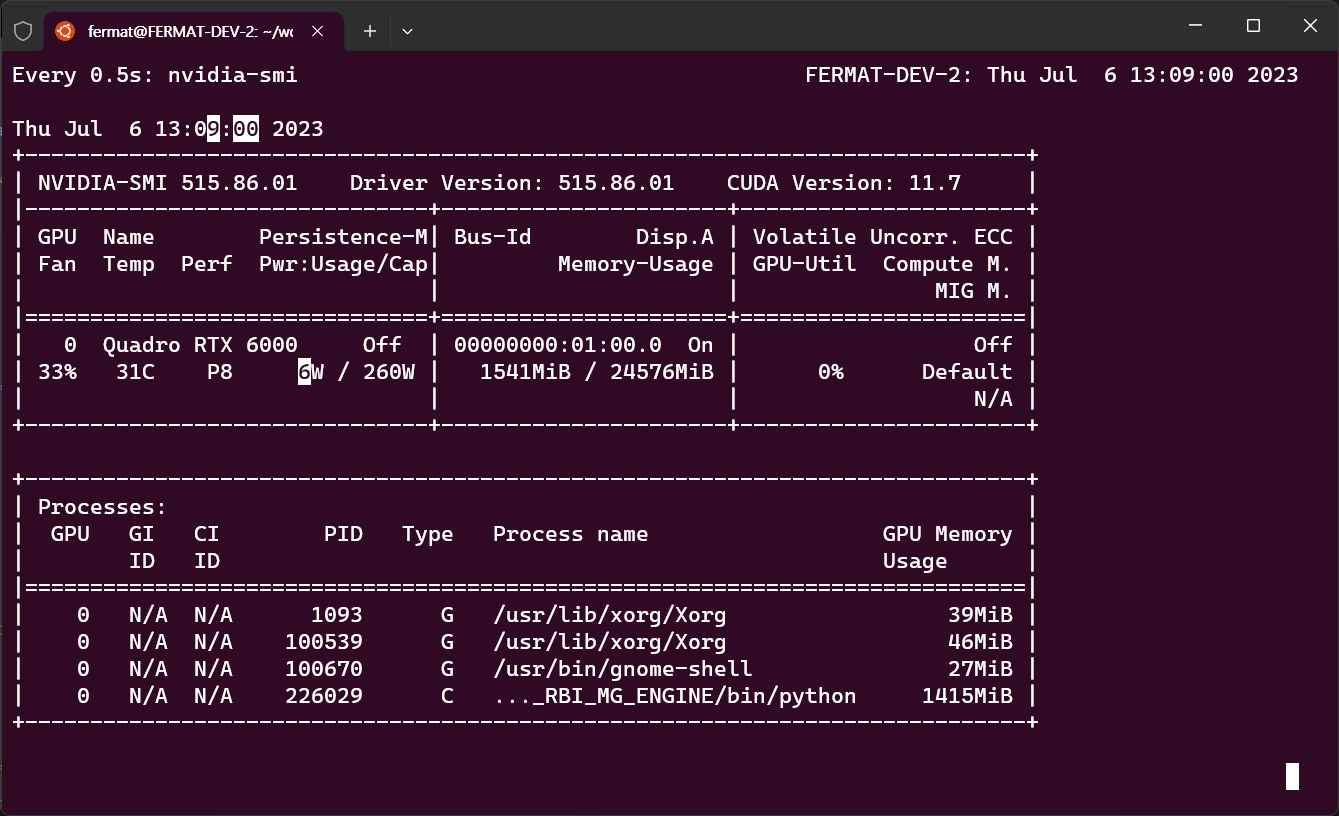Click the 'NVIDIA-SMI 515.86.01' text

[168, 183]
